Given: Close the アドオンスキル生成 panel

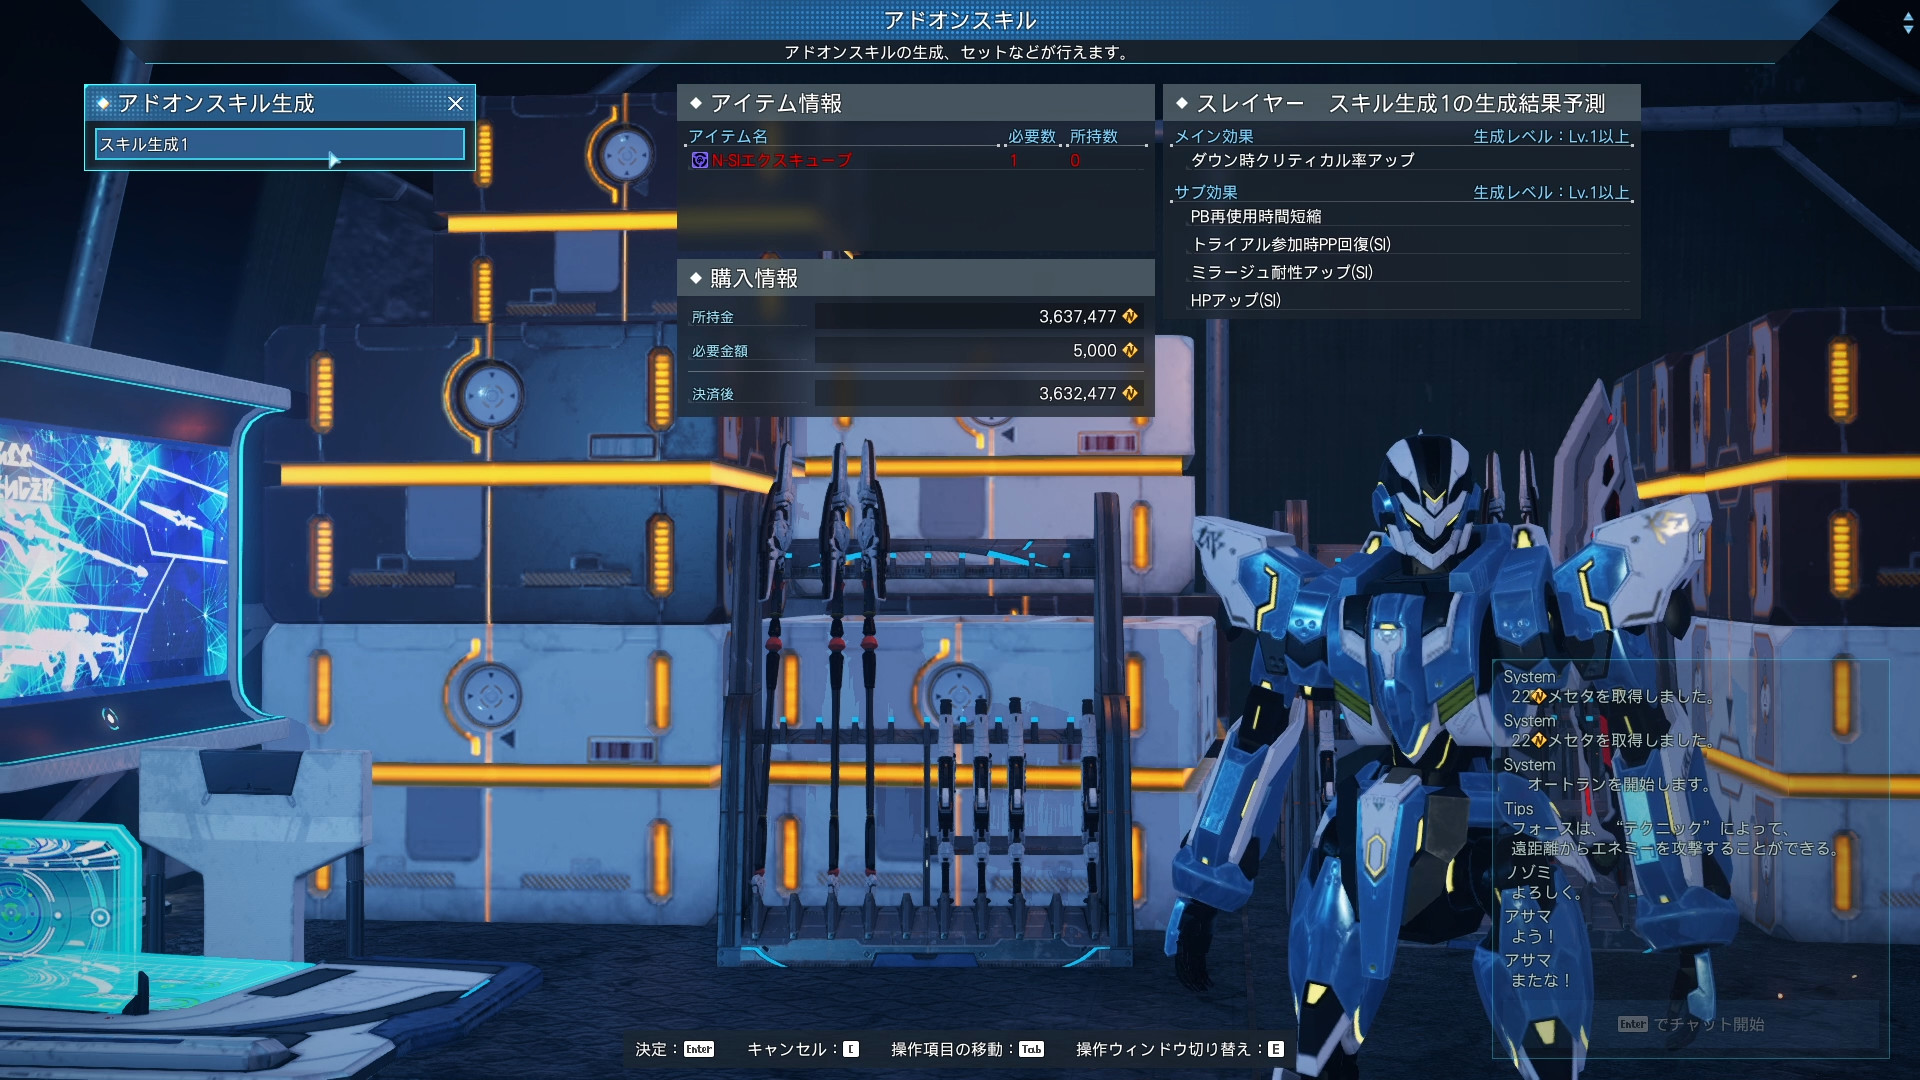Looking at the screenshot, I should tap(455, 103).
